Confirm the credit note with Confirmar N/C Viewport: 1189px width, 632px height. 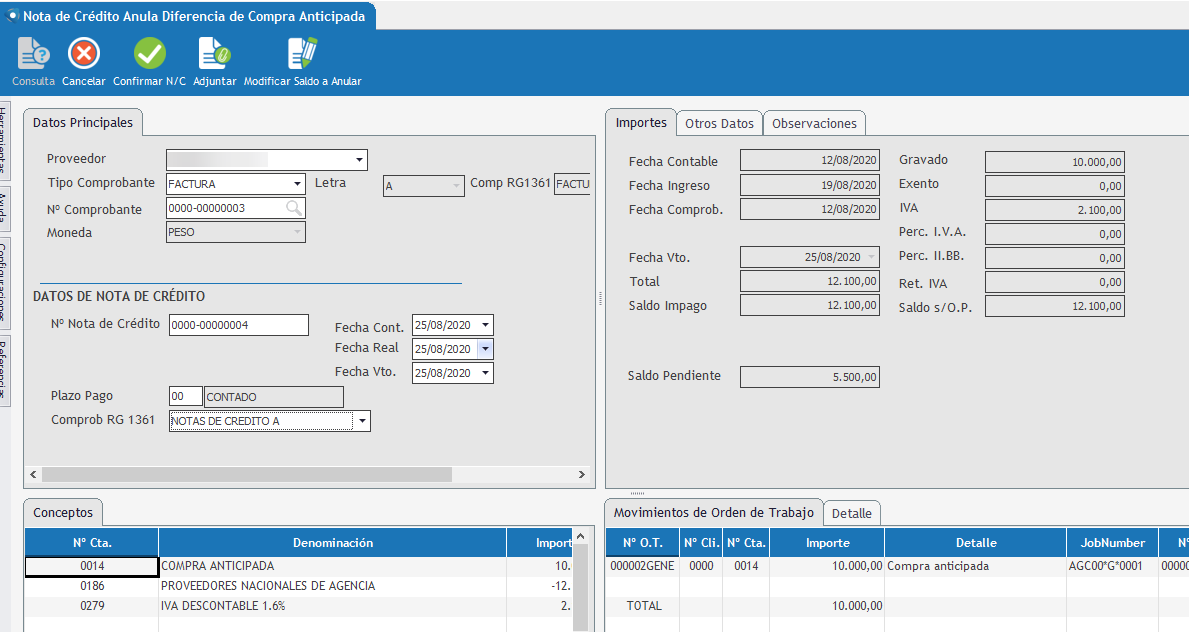(x=150, y=55)
